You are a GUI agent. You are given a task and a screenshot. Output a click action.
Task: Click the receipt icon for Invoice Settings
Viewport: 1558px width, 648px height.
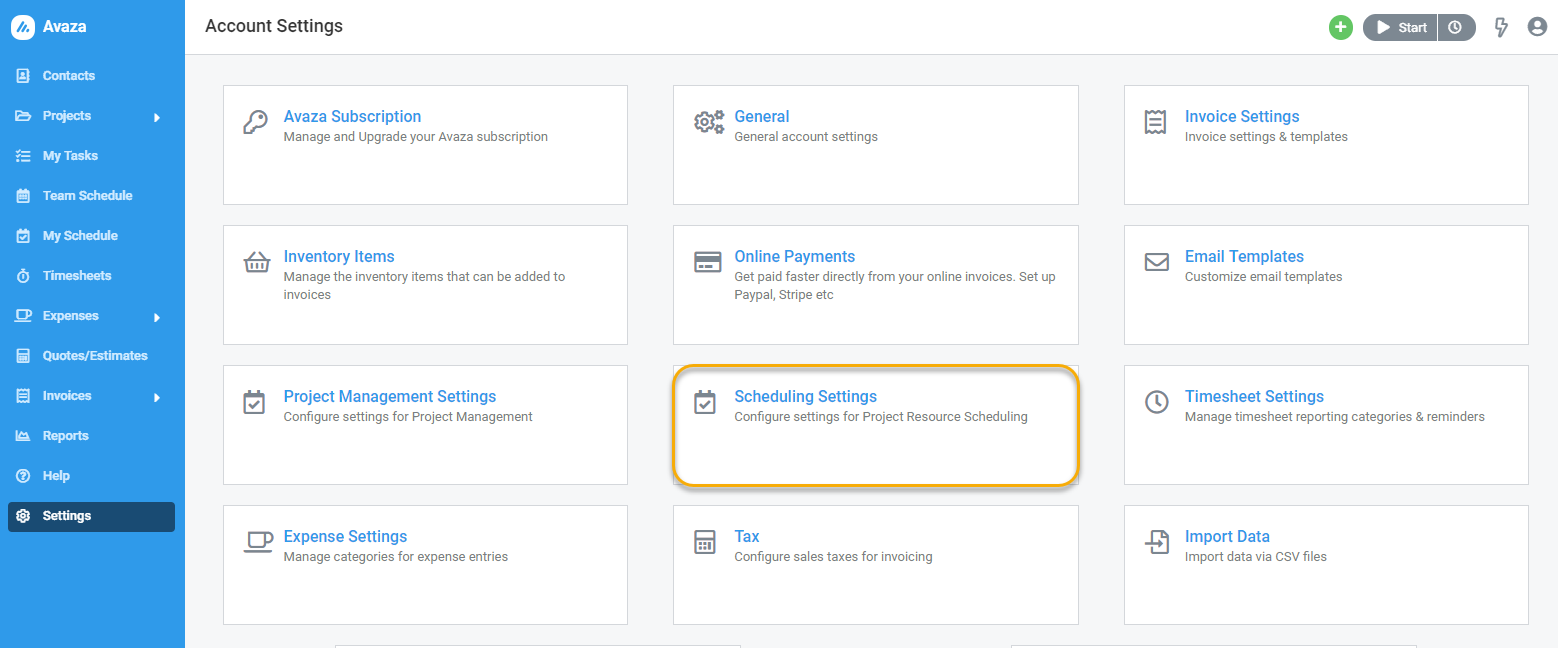(x=1156, y=122)
